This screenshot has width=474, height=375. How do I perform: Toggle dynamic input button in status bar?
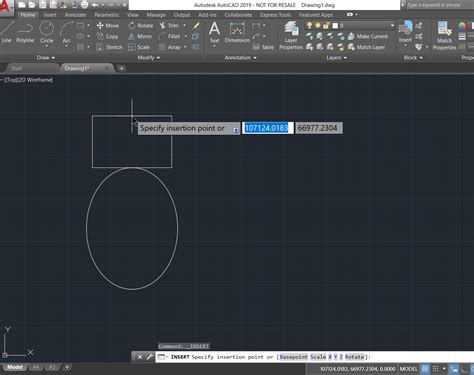click(454, 369)
